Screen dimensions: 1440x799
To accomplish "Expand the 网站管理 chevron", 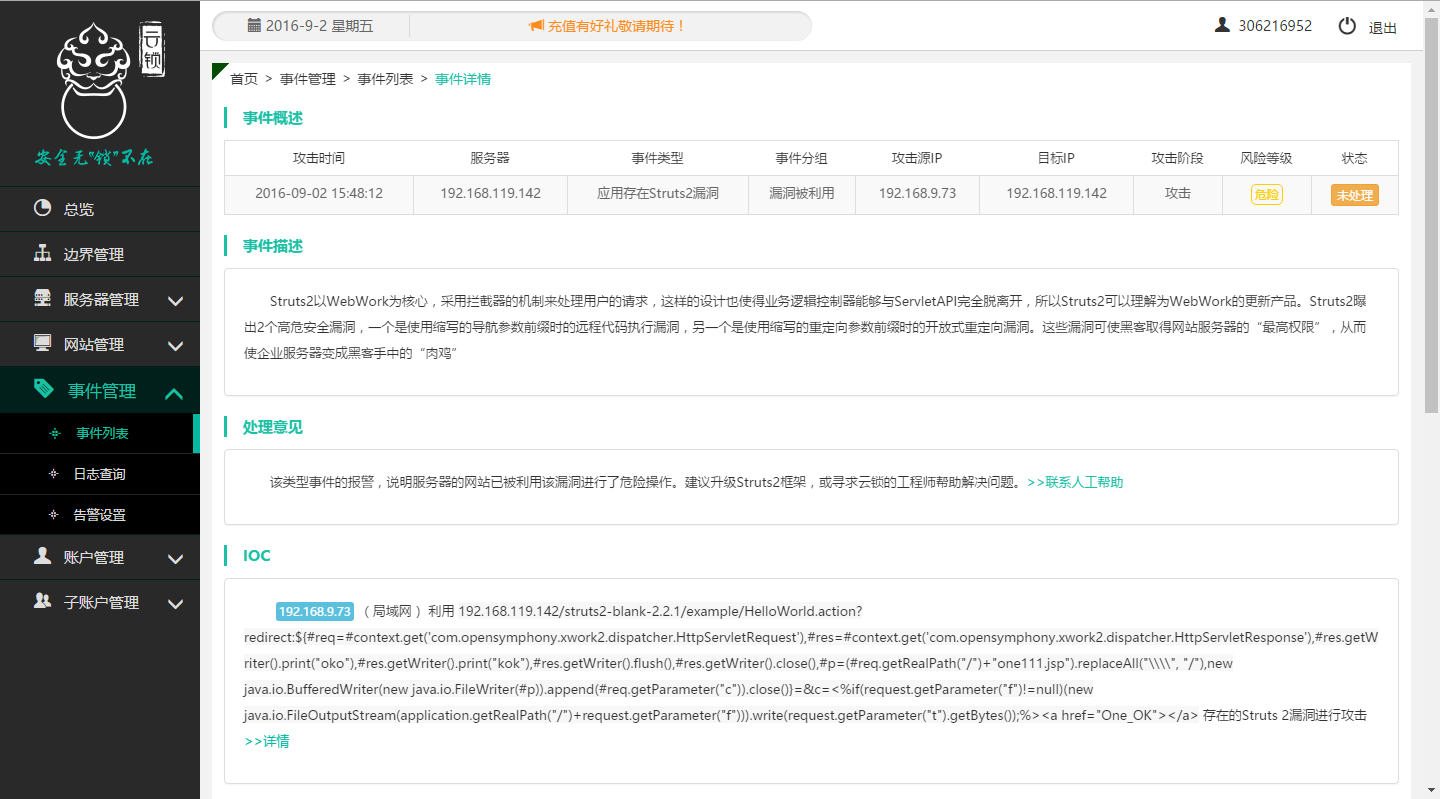I will [x=176, y=345].
